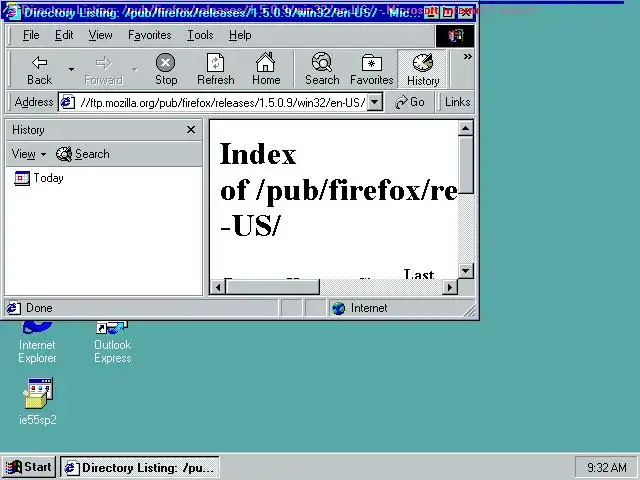Screen dimensions: 640x480
Task: Click the 9:32 AM system clock
Action: [x=607, y=467]
